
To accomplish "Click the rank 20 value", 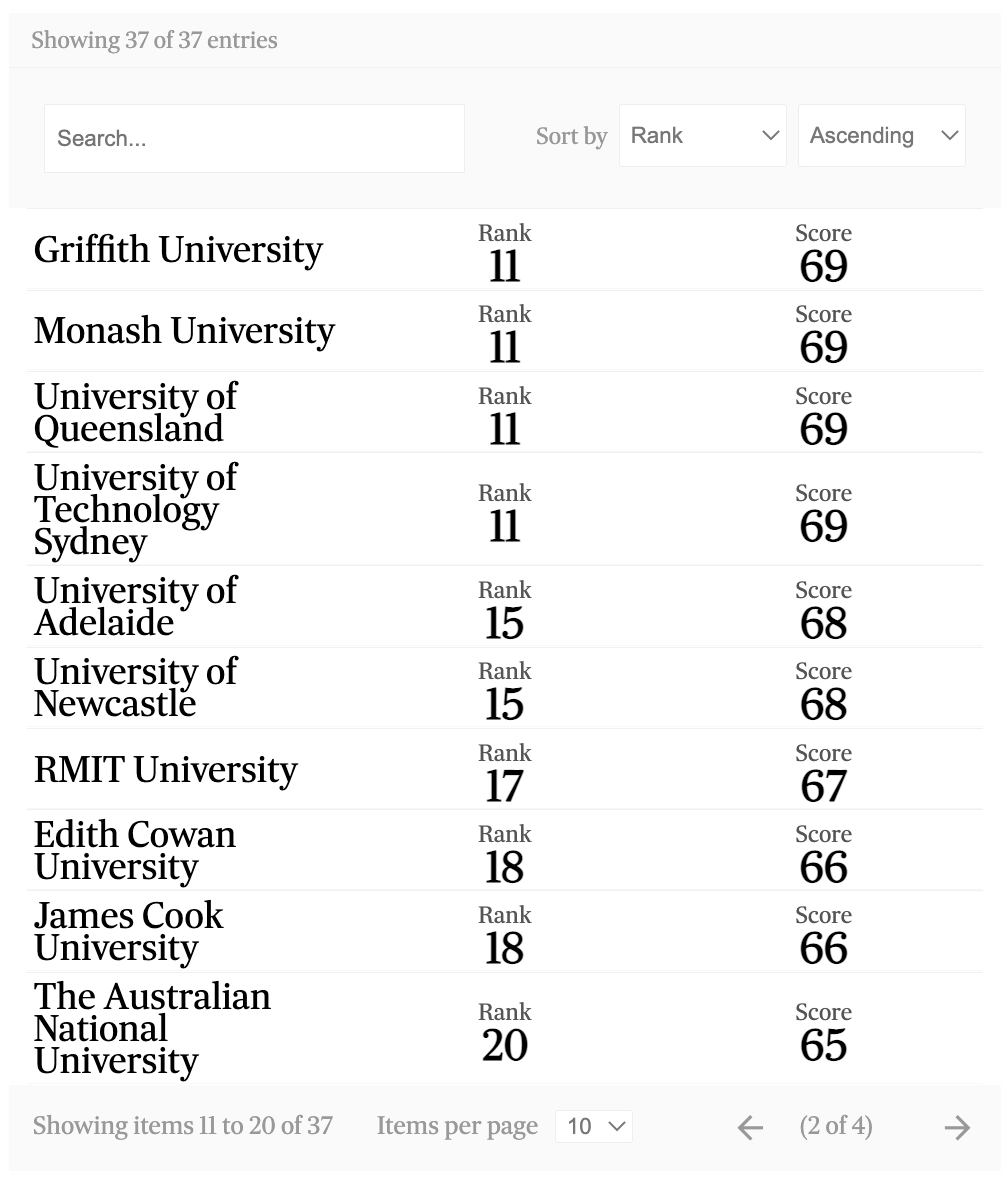I will pos(504,1046).
